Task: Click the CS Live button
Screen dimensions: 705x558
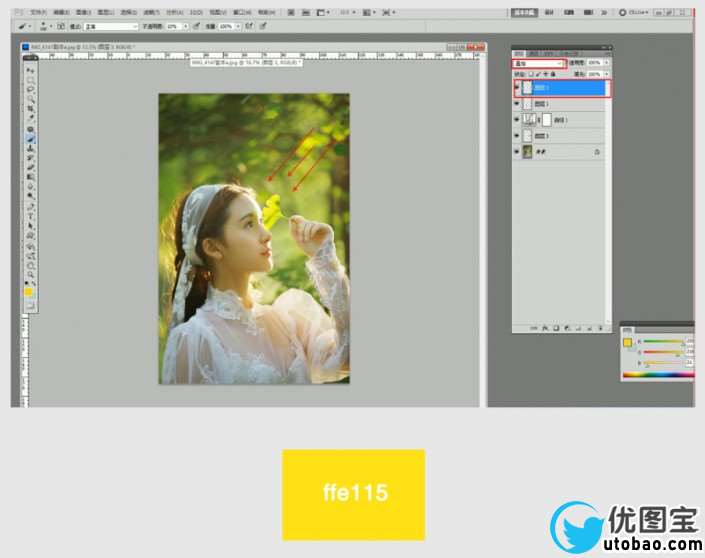Action: coord(636,12)
